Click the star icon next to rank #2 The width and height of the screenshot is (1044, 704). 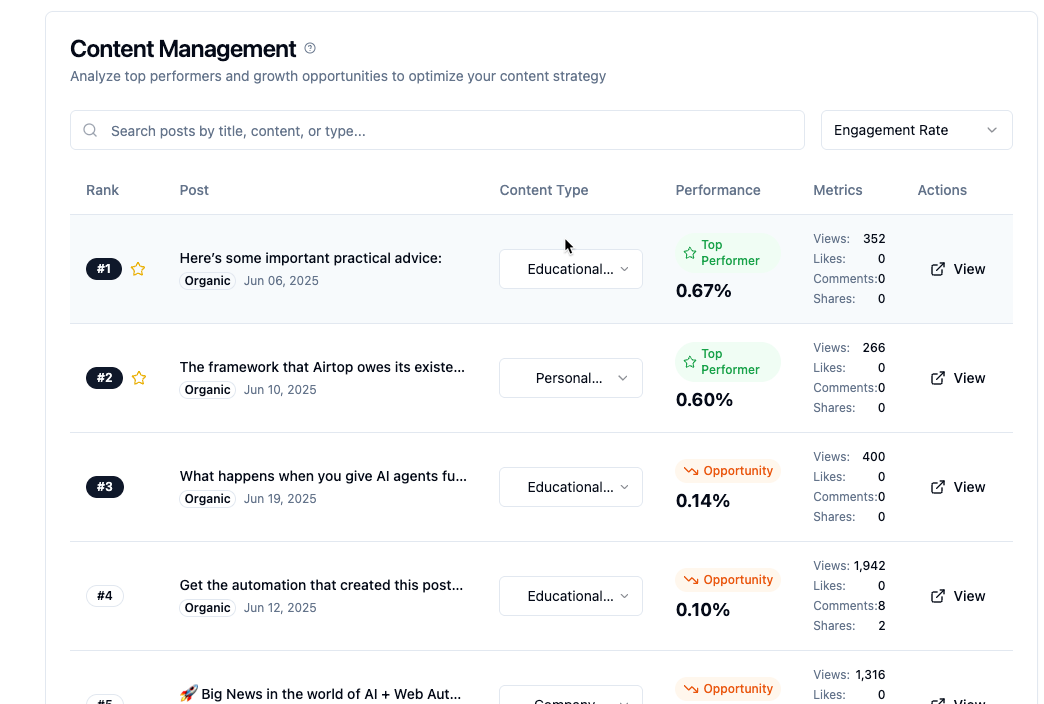point(139,378)
